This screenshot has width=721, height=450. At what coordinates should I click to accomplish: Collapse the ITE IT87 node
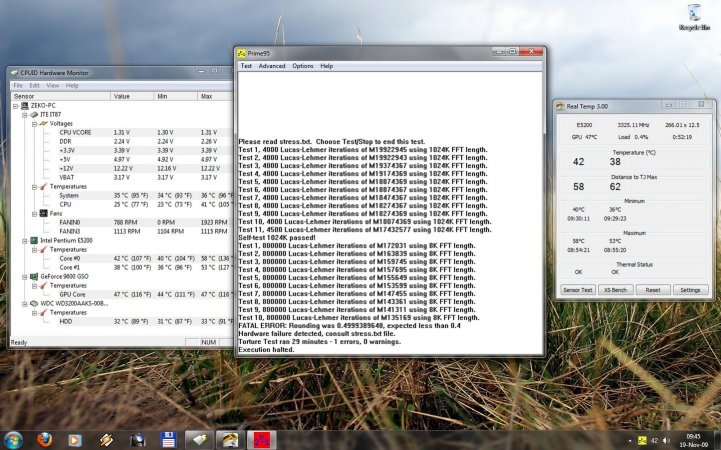pyautogui.click(x=25, y=114)
